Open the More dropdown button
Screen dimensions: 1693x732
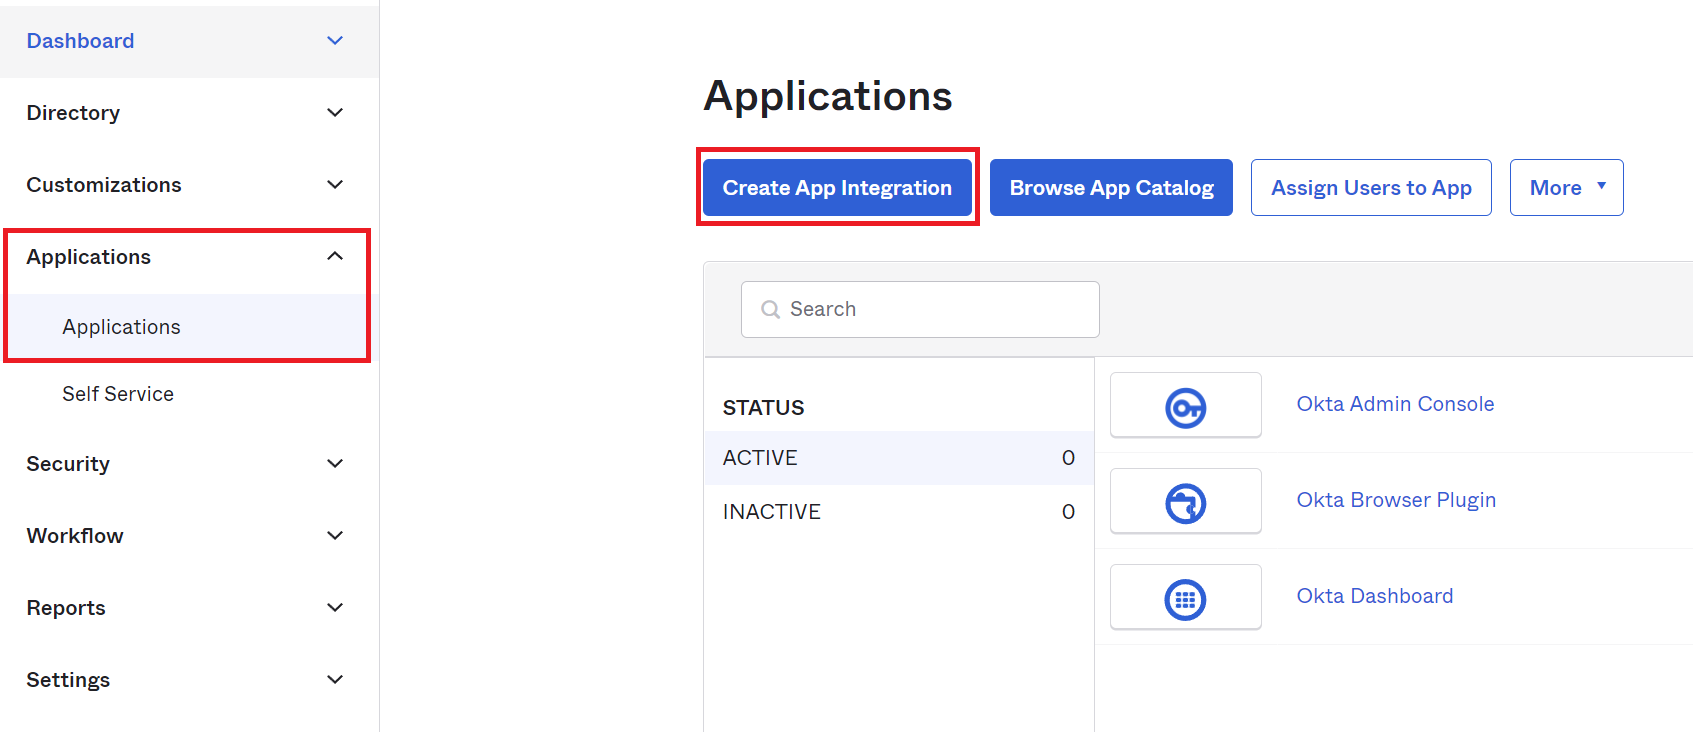[x=1566, y=187]
